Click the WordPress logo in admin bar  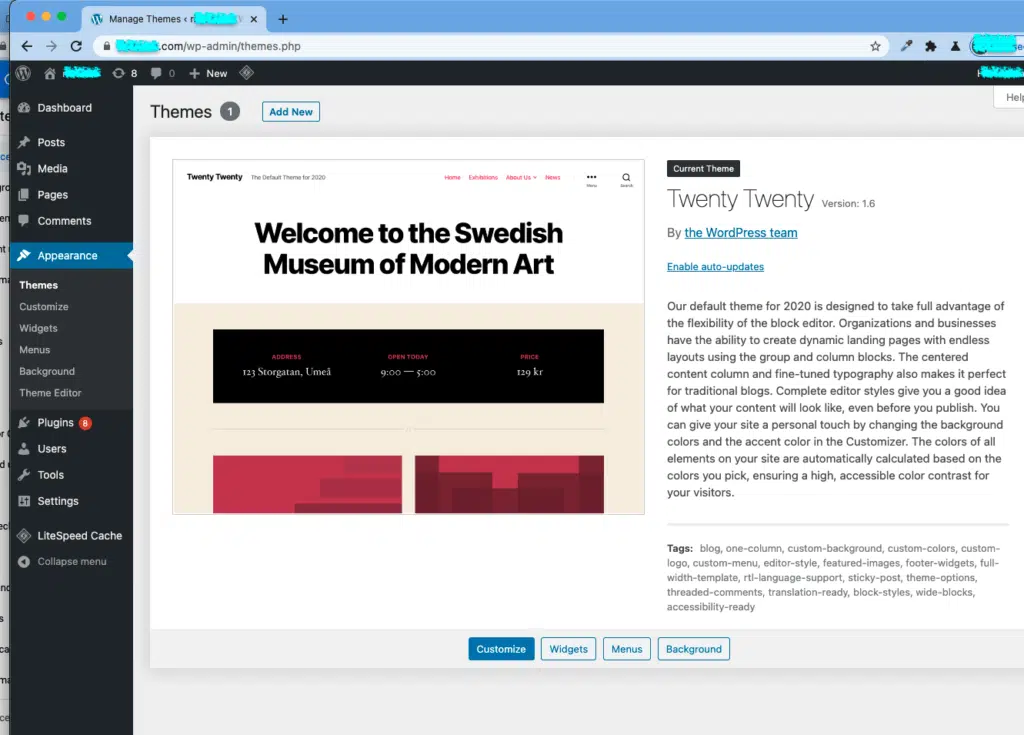(x=24, y=73)
